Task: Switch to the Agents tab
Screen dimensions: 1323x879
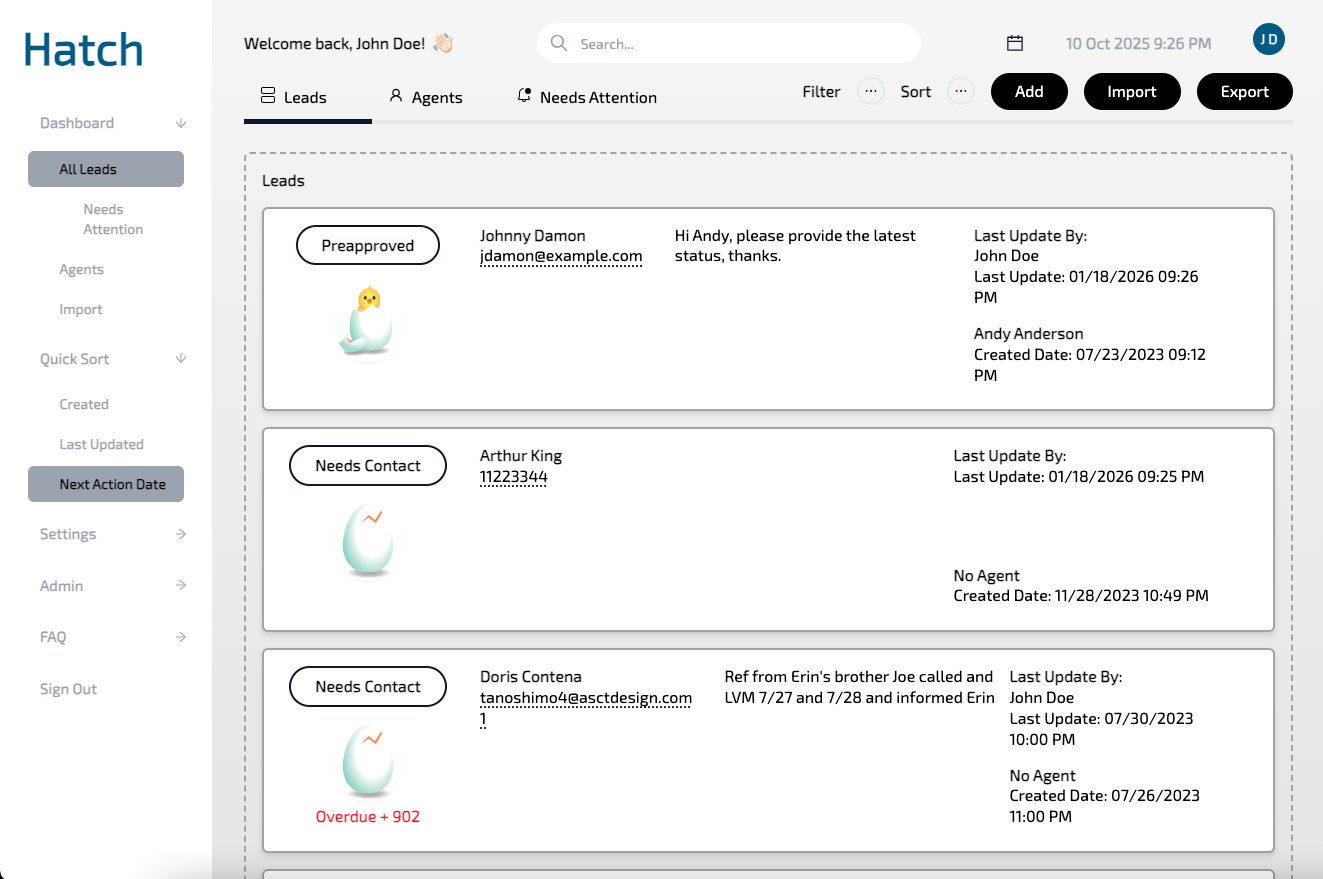Action: (426, 97)
